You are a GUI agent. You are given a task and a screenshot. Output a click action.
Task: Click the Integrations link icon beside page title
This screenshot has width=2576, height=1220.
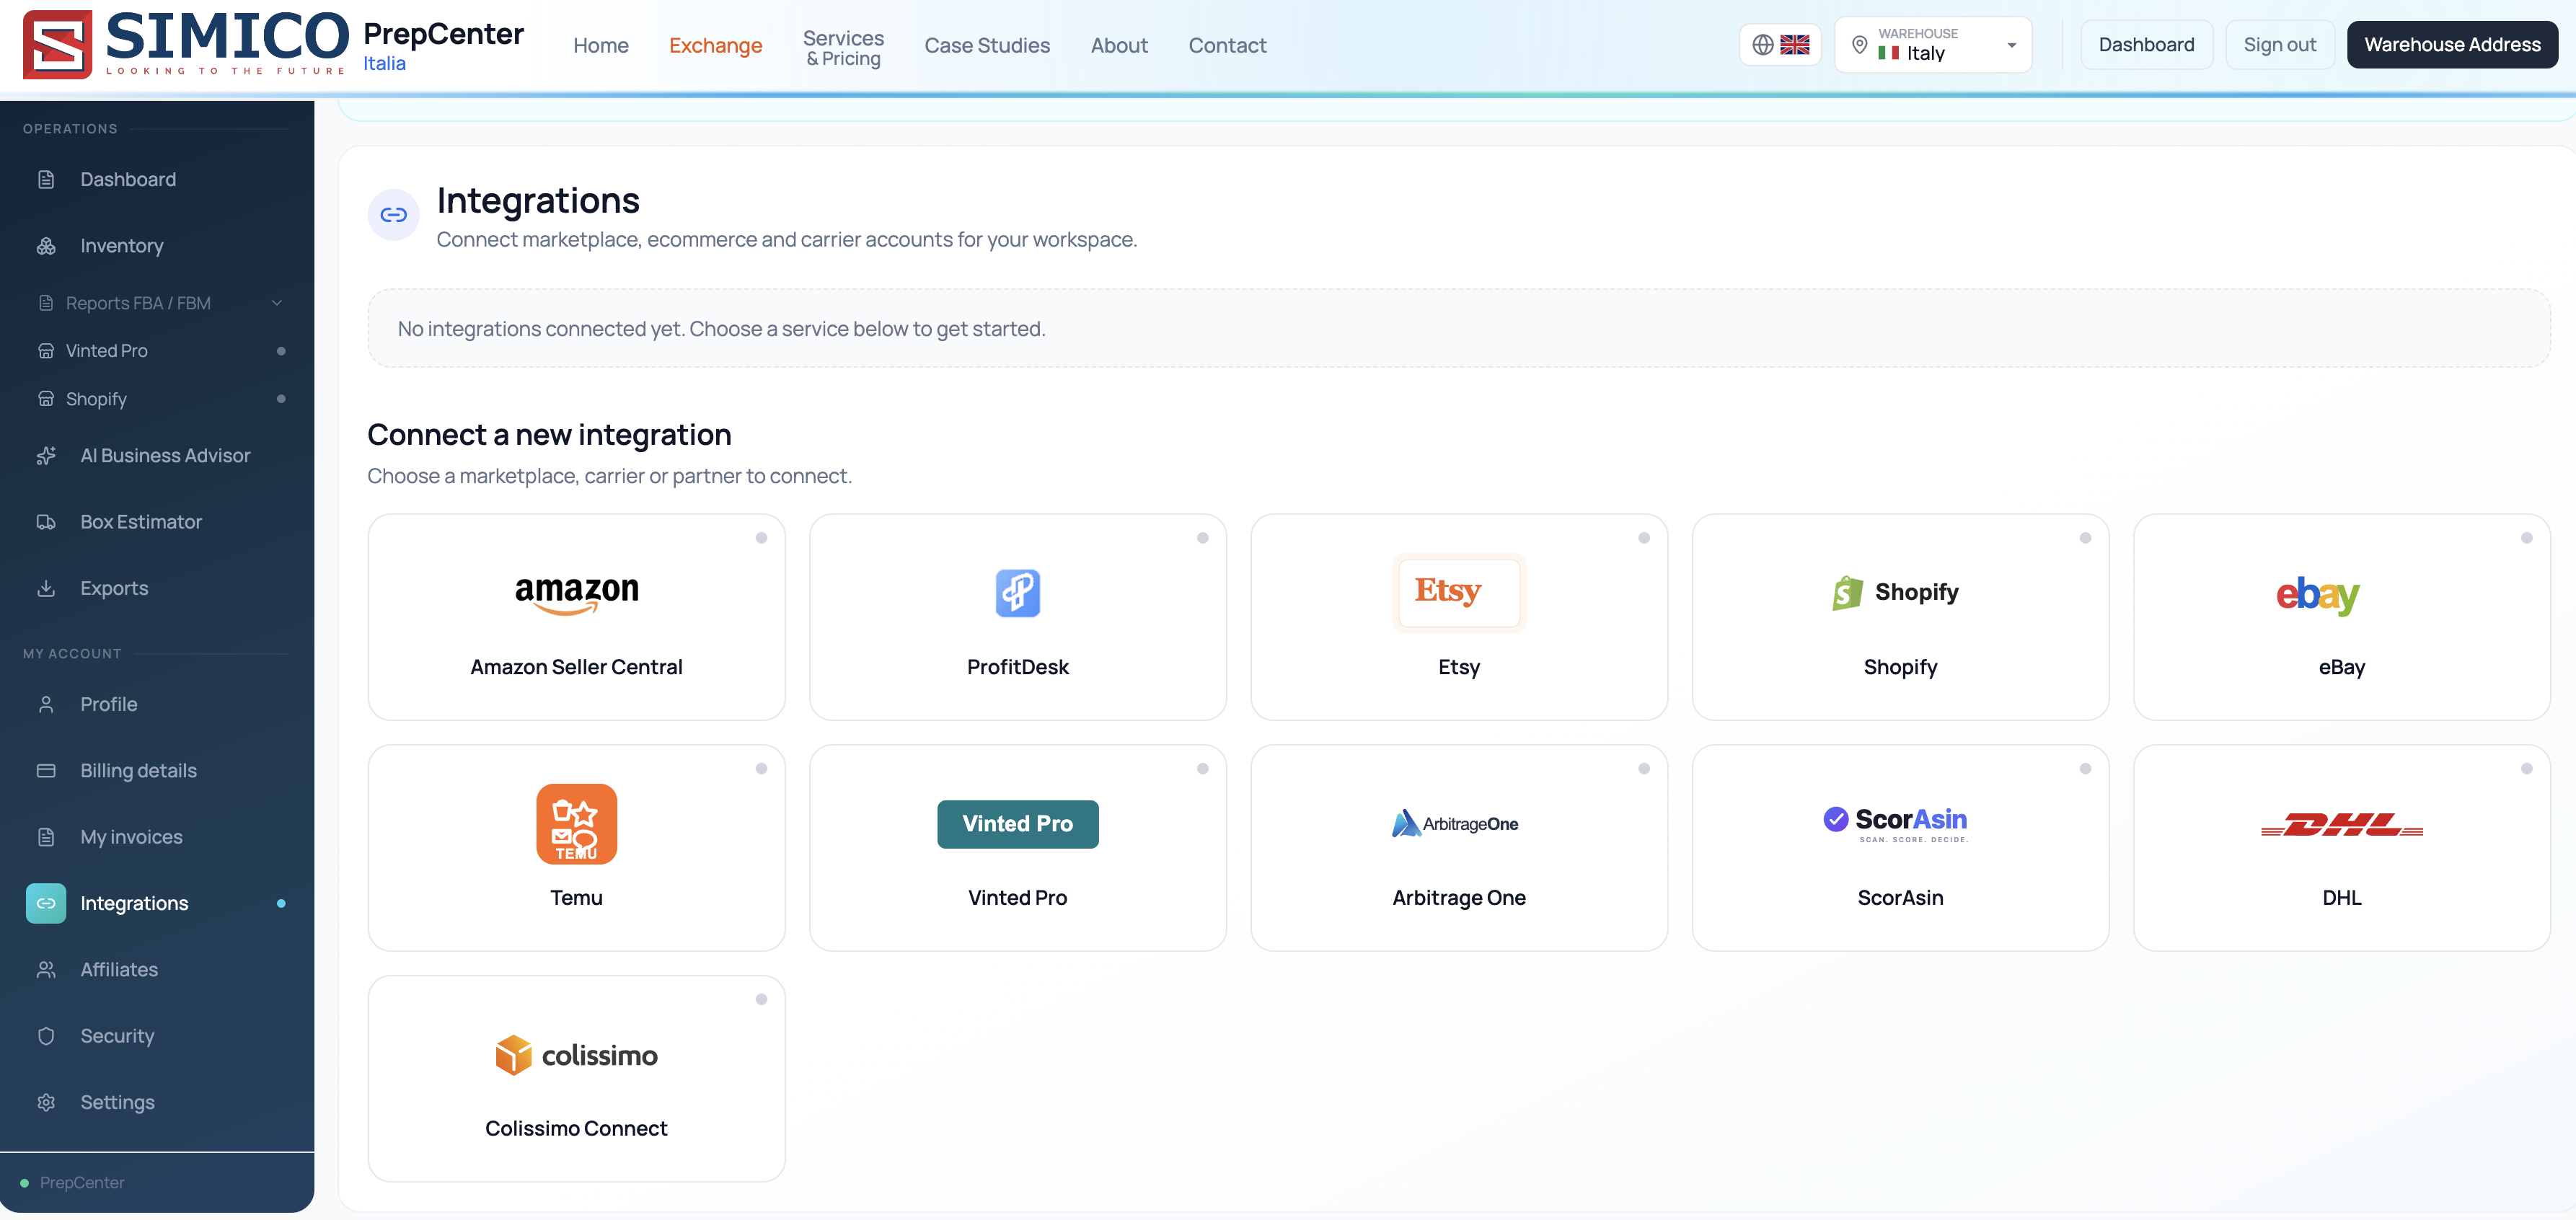click(393, 215)
